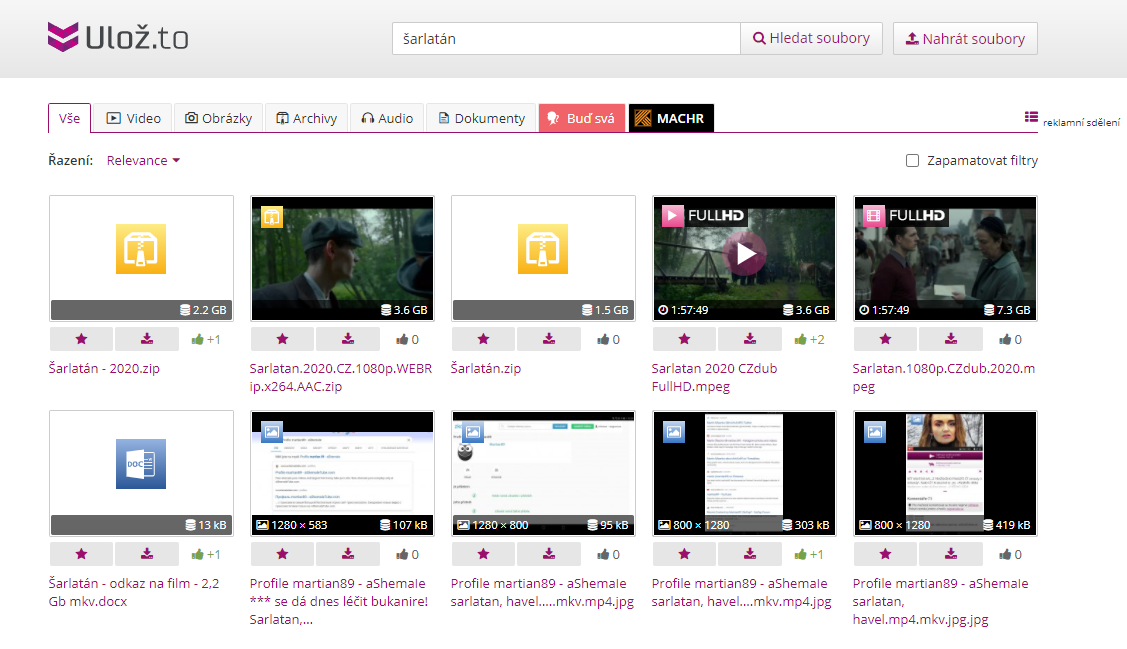The image size is (1127, 649).
Task: Click the Hledat soubory button
Action: (x=811, y=38)
